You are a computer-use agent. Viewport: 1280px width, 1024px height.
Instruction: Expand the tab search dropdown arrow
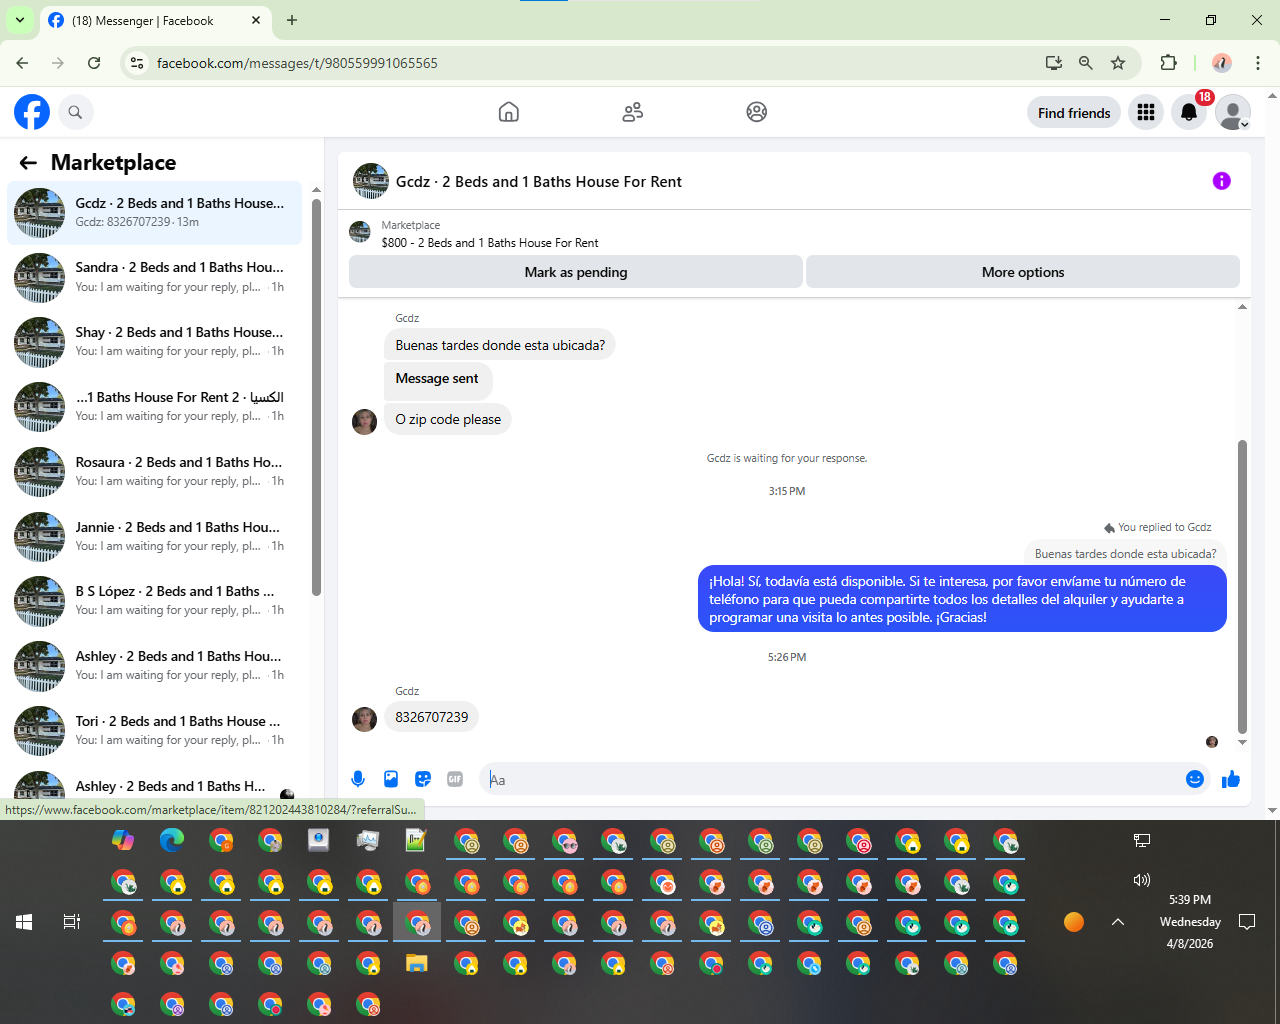(19, 20)
